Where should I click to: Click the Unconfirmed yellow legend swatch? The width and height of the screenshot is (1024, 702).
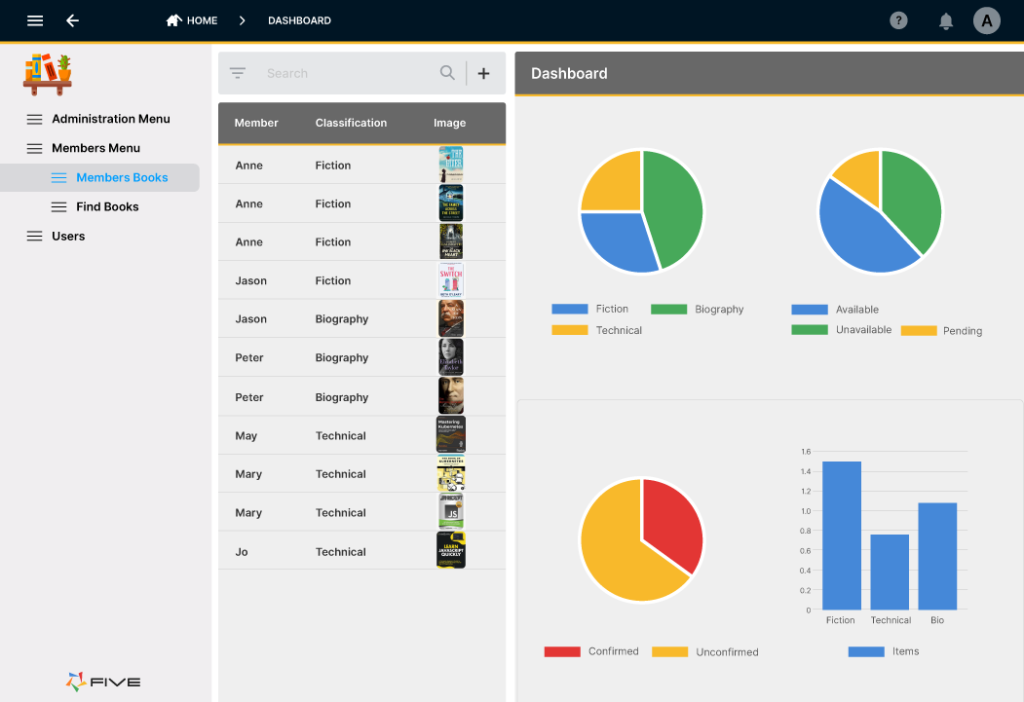point(670,652)
